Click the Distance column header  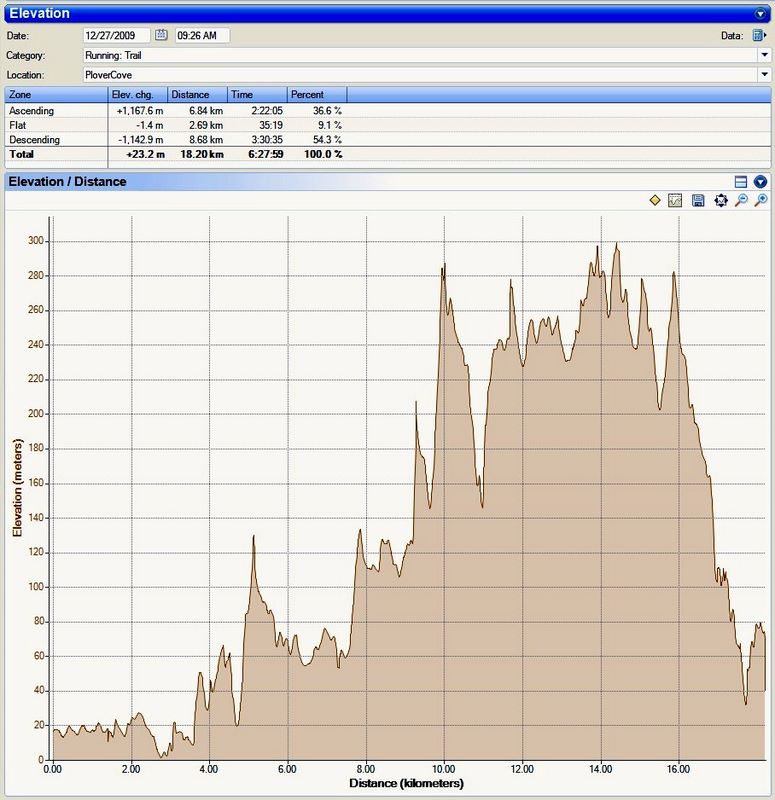197,94
